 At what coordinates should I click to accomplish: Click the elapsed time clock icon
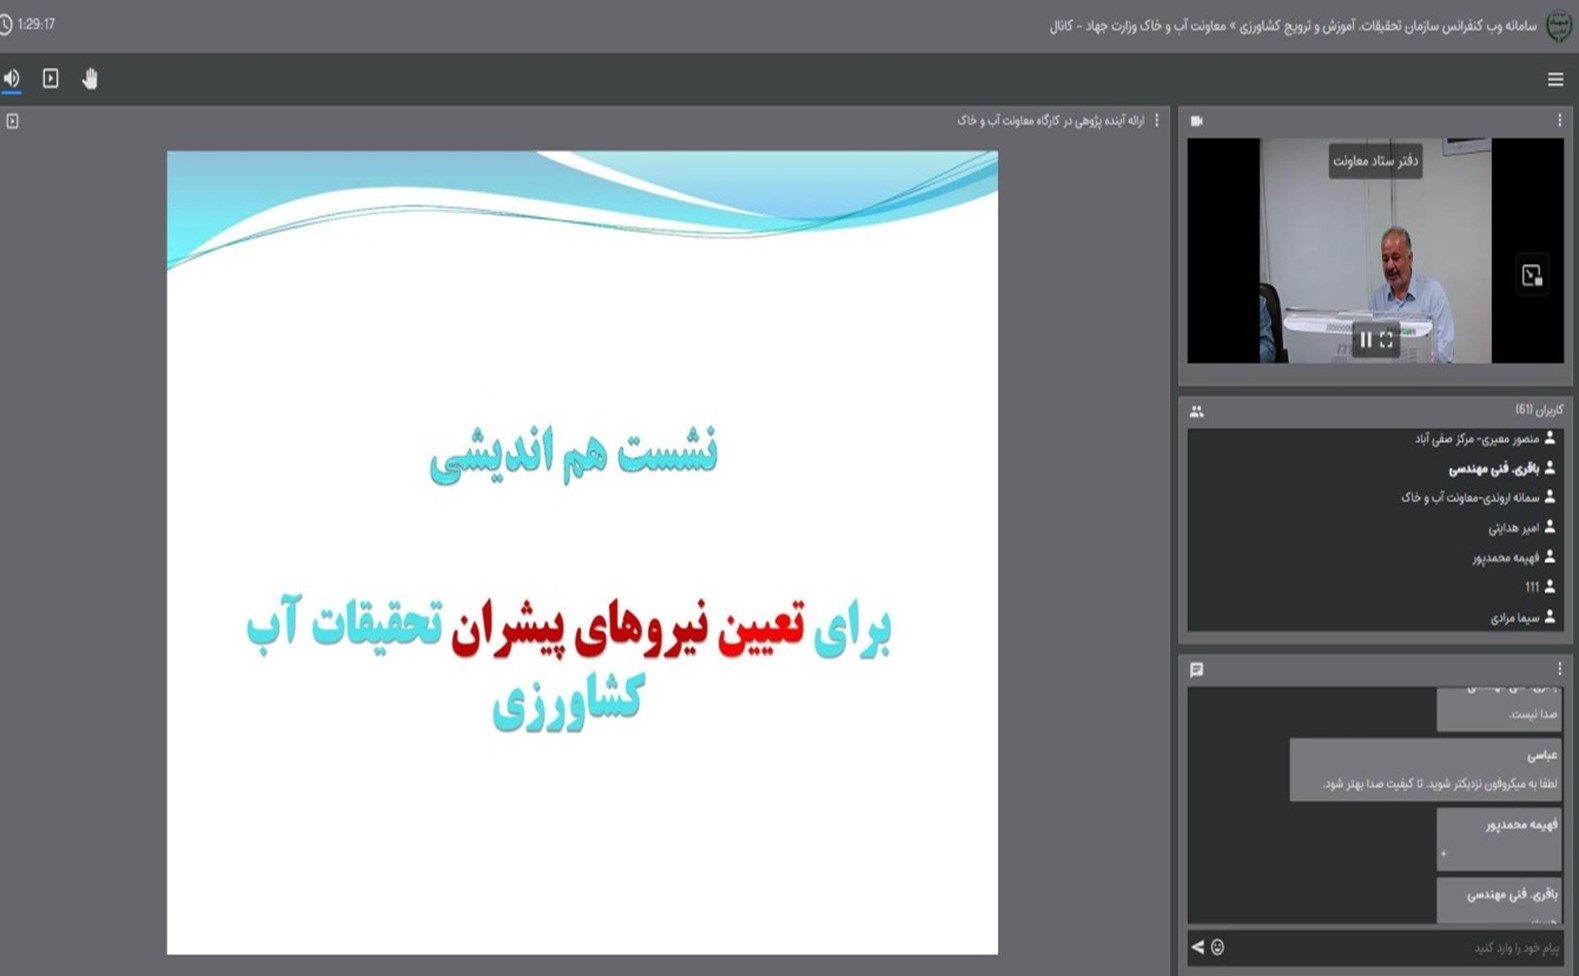[6, 24]
